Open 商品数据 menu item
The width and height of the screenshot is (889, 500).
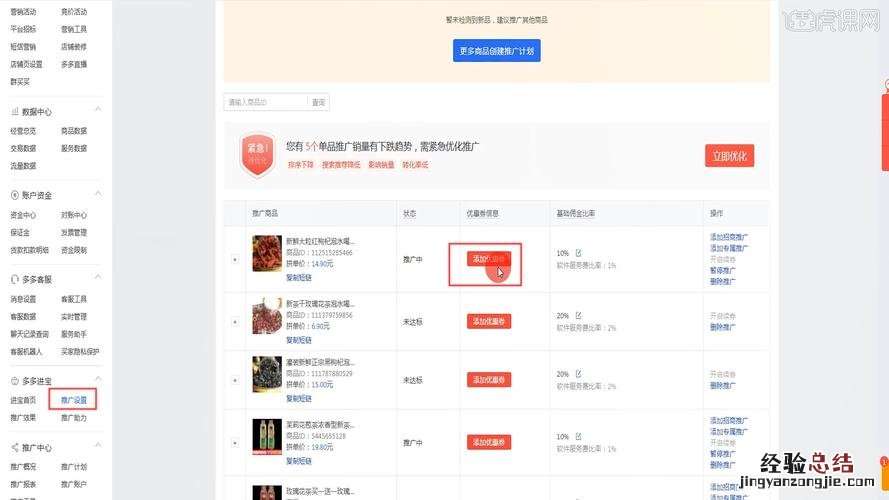[74, 131]
